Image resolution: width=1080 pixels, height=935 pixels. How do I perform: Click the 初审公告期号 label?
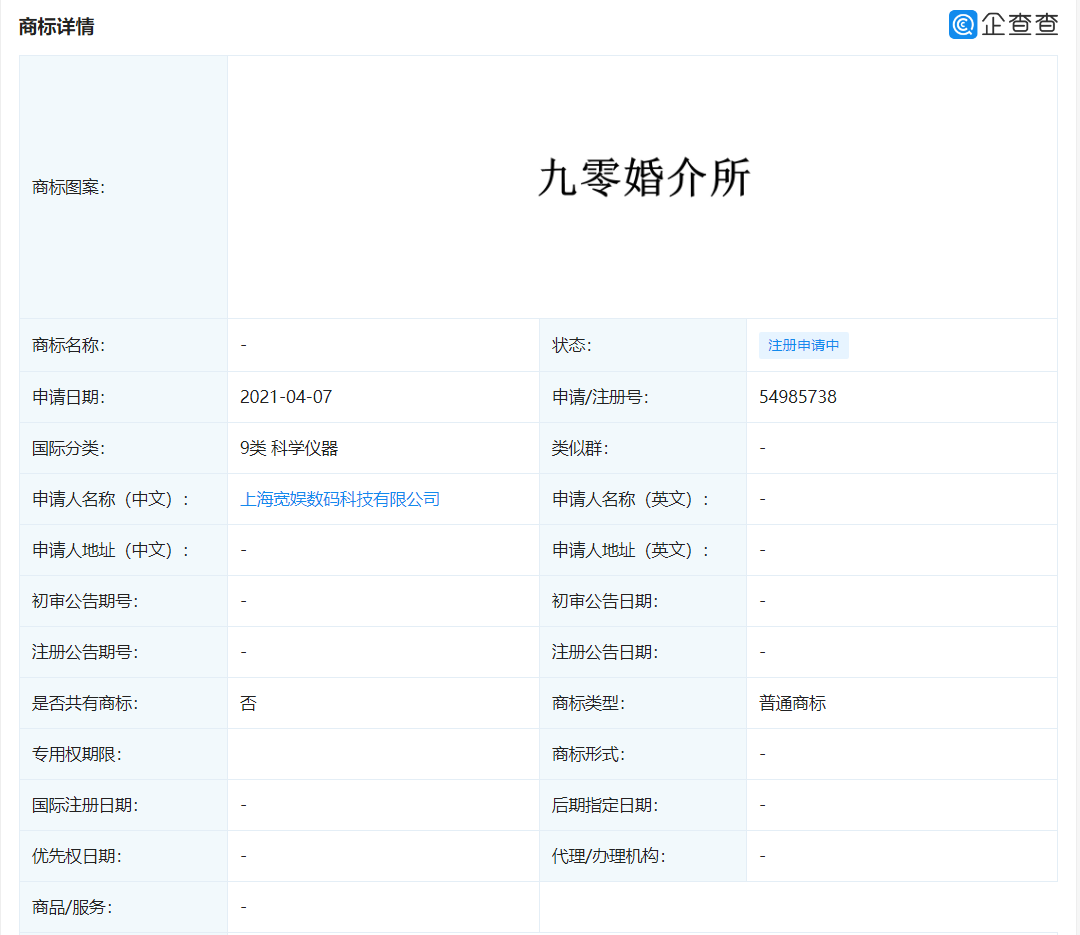[85, 601]
